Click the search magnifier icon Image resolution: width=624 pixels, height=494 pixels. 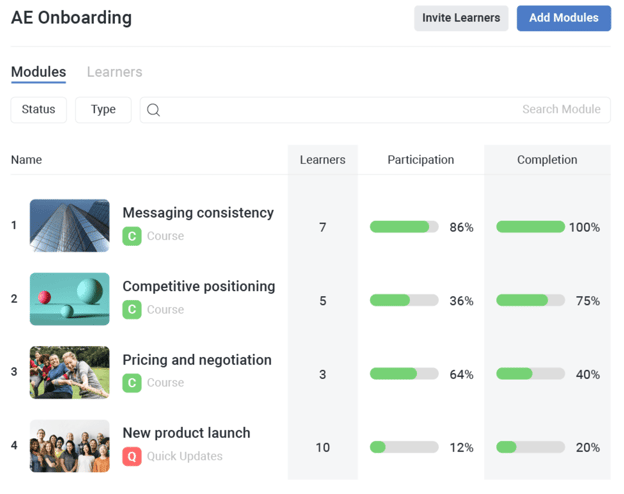pyautogui.click(x=153, y=110)
